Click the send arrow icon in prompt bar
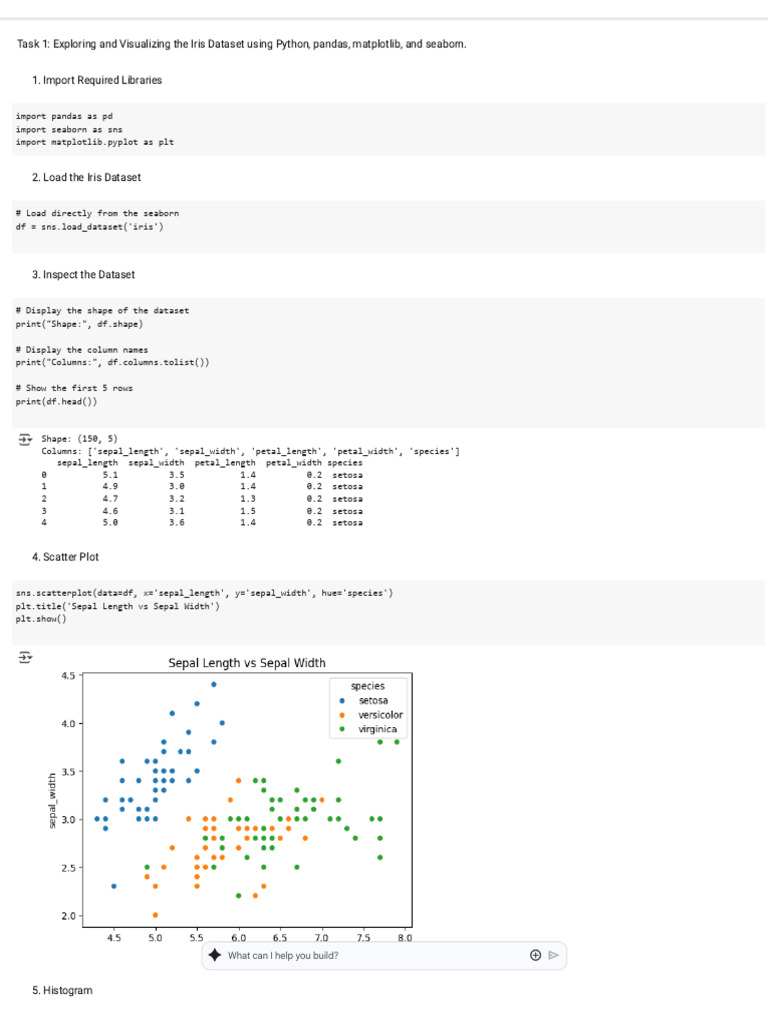The image size is (768, 1024). point(554,955)
